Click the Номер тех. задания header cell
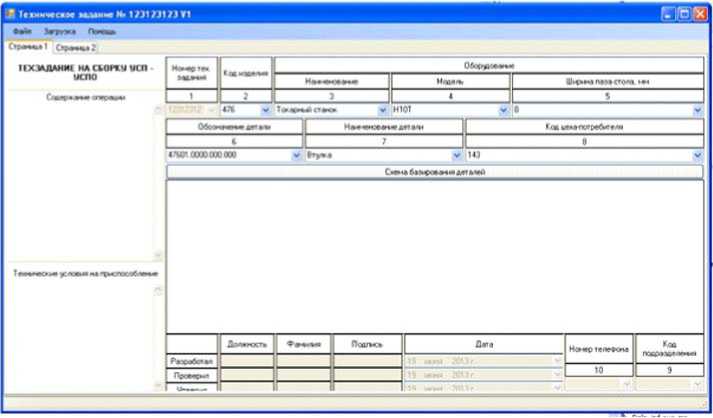 [191, 73]
